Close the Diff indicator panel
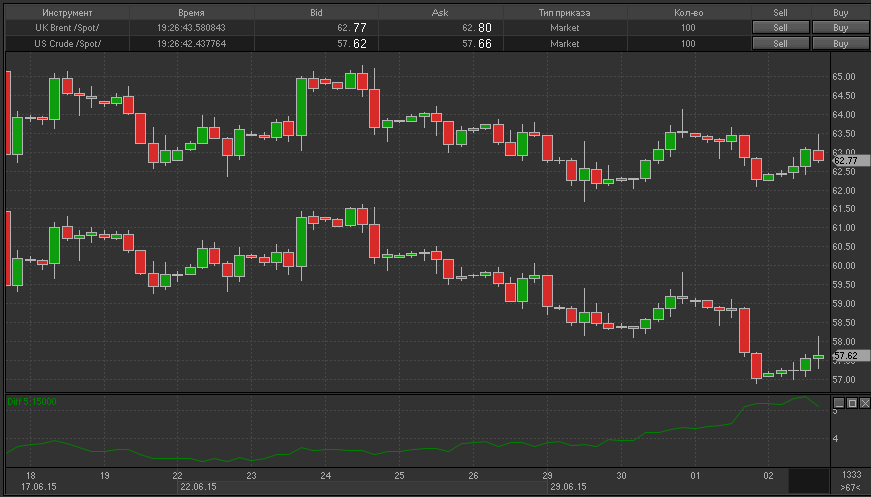The image size is (871, 497). [x=863, y=402]
